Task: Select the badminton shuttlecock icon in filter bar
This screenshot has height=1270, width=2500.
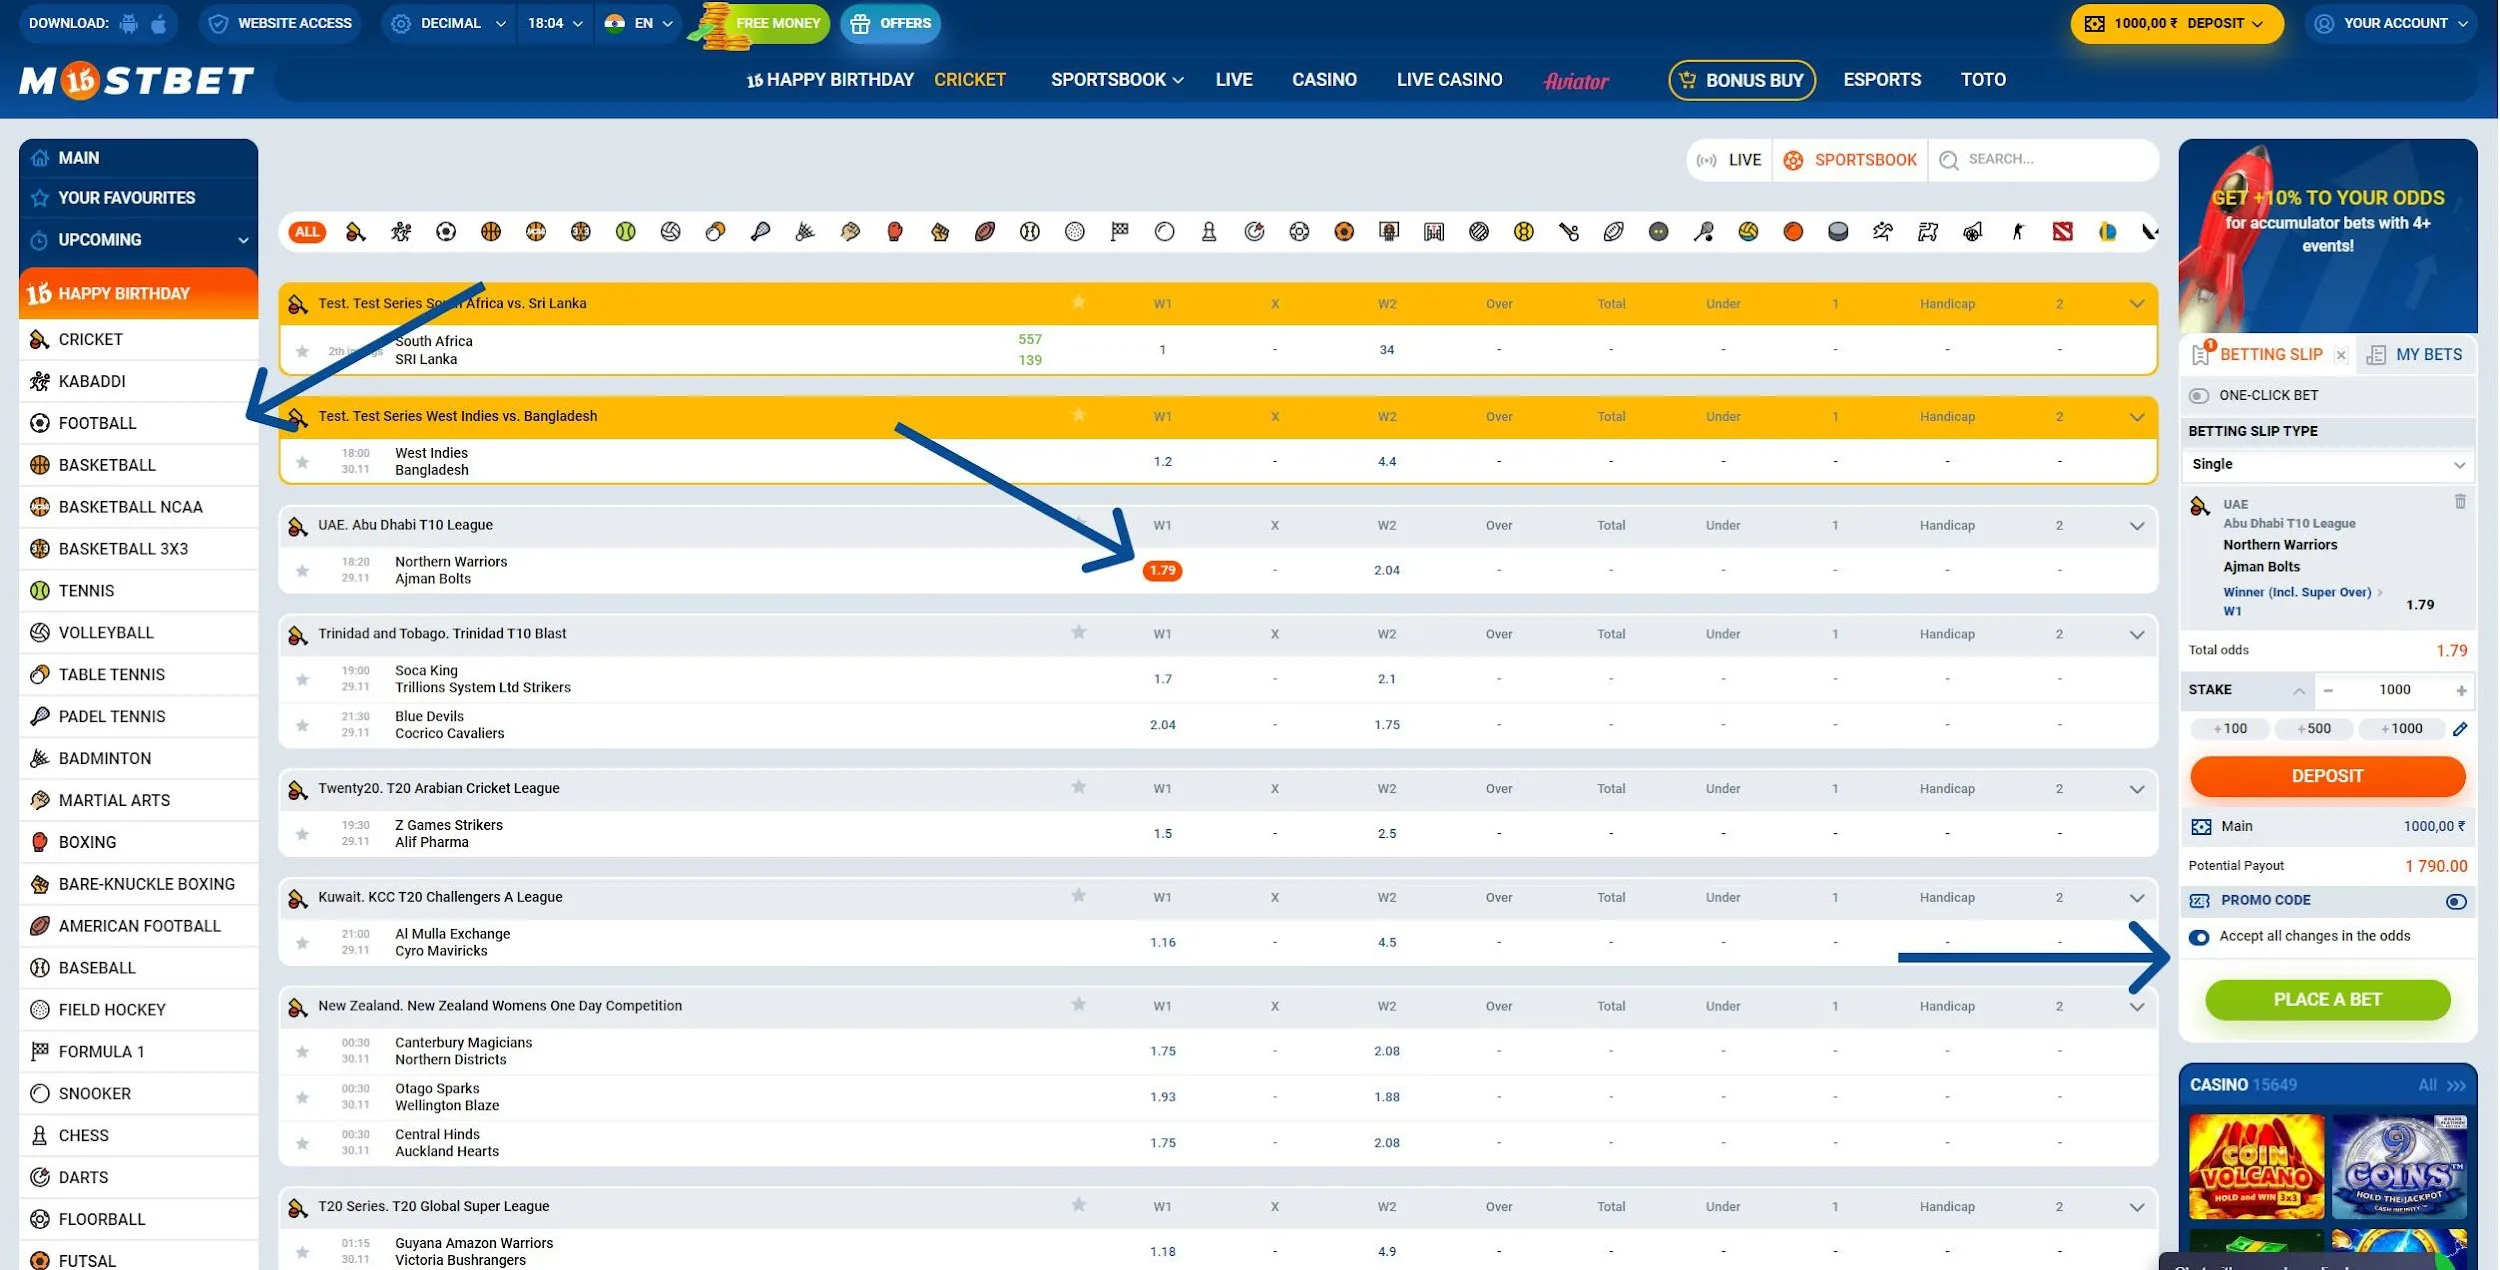Action: pyautogui.click(x=805, y=232)
